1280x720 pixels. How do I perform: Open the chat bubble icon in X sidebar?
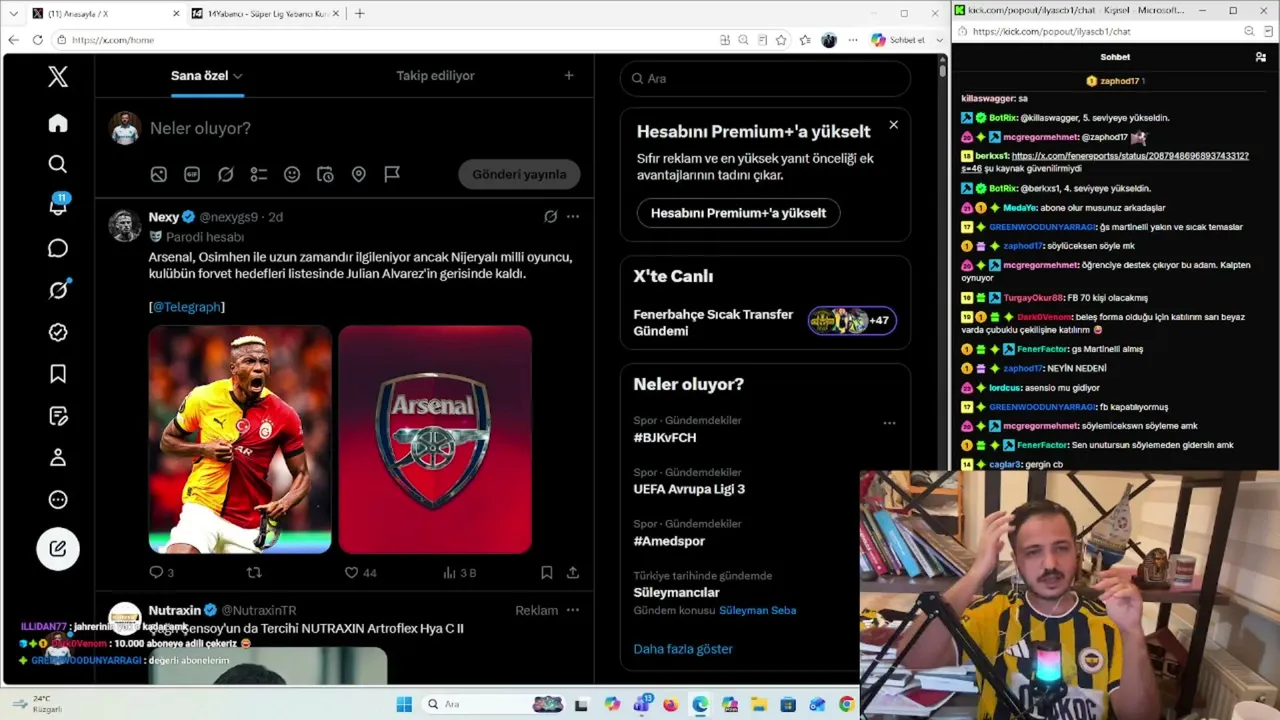[x=58, y=248]
